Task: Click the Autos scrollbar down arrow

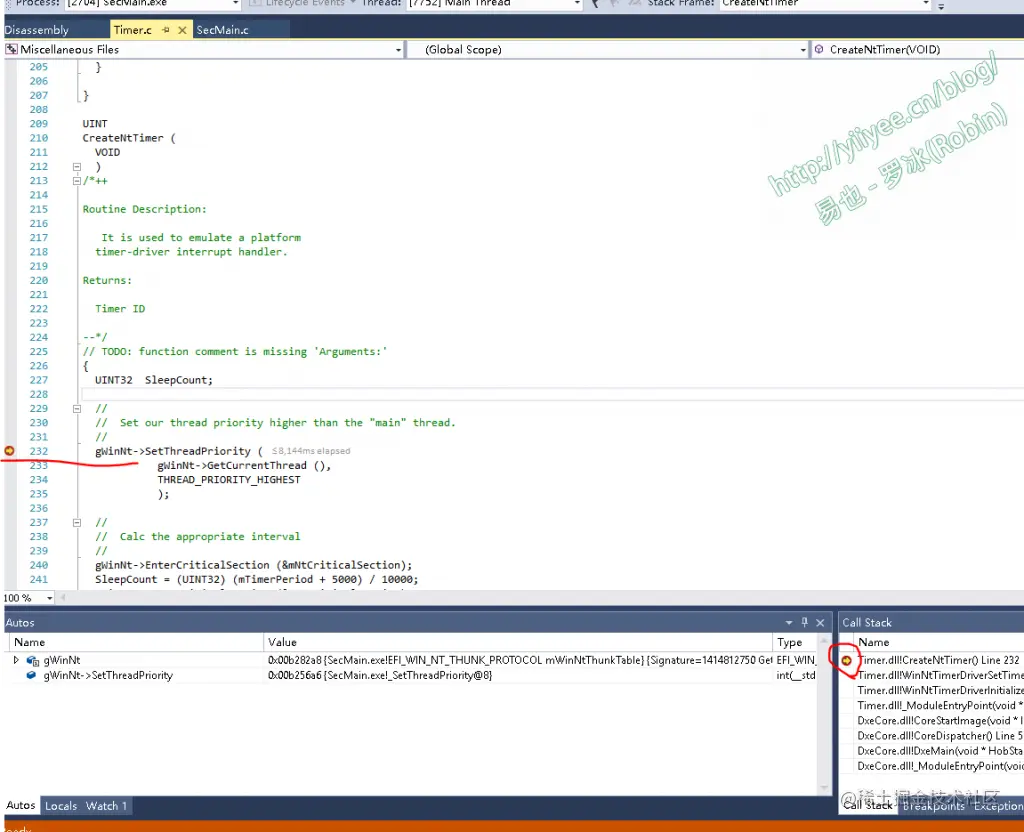Action: (x=824, y=788)
